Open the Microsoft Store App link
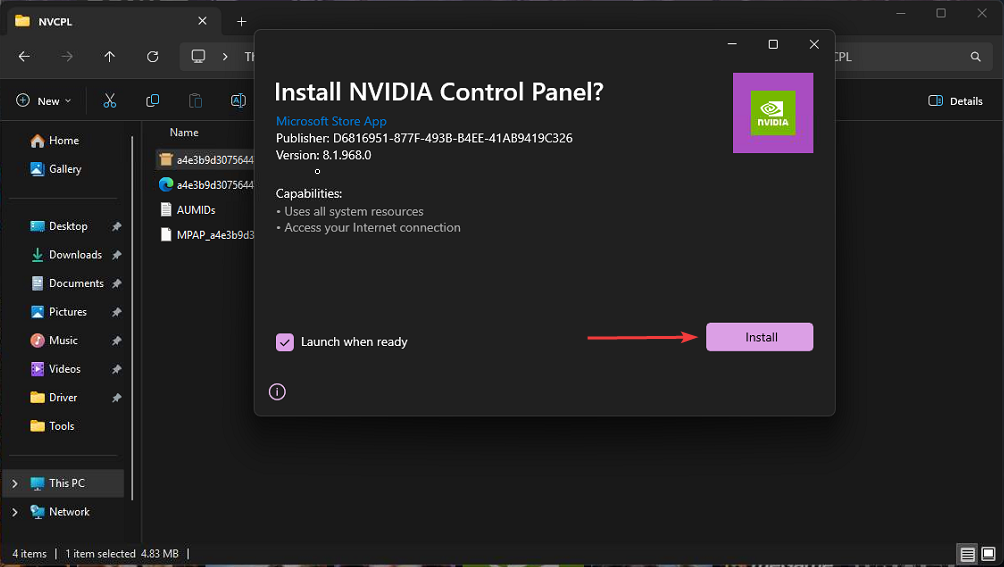This screenshot has width=1004, height=567. click(x=331, y=121)
